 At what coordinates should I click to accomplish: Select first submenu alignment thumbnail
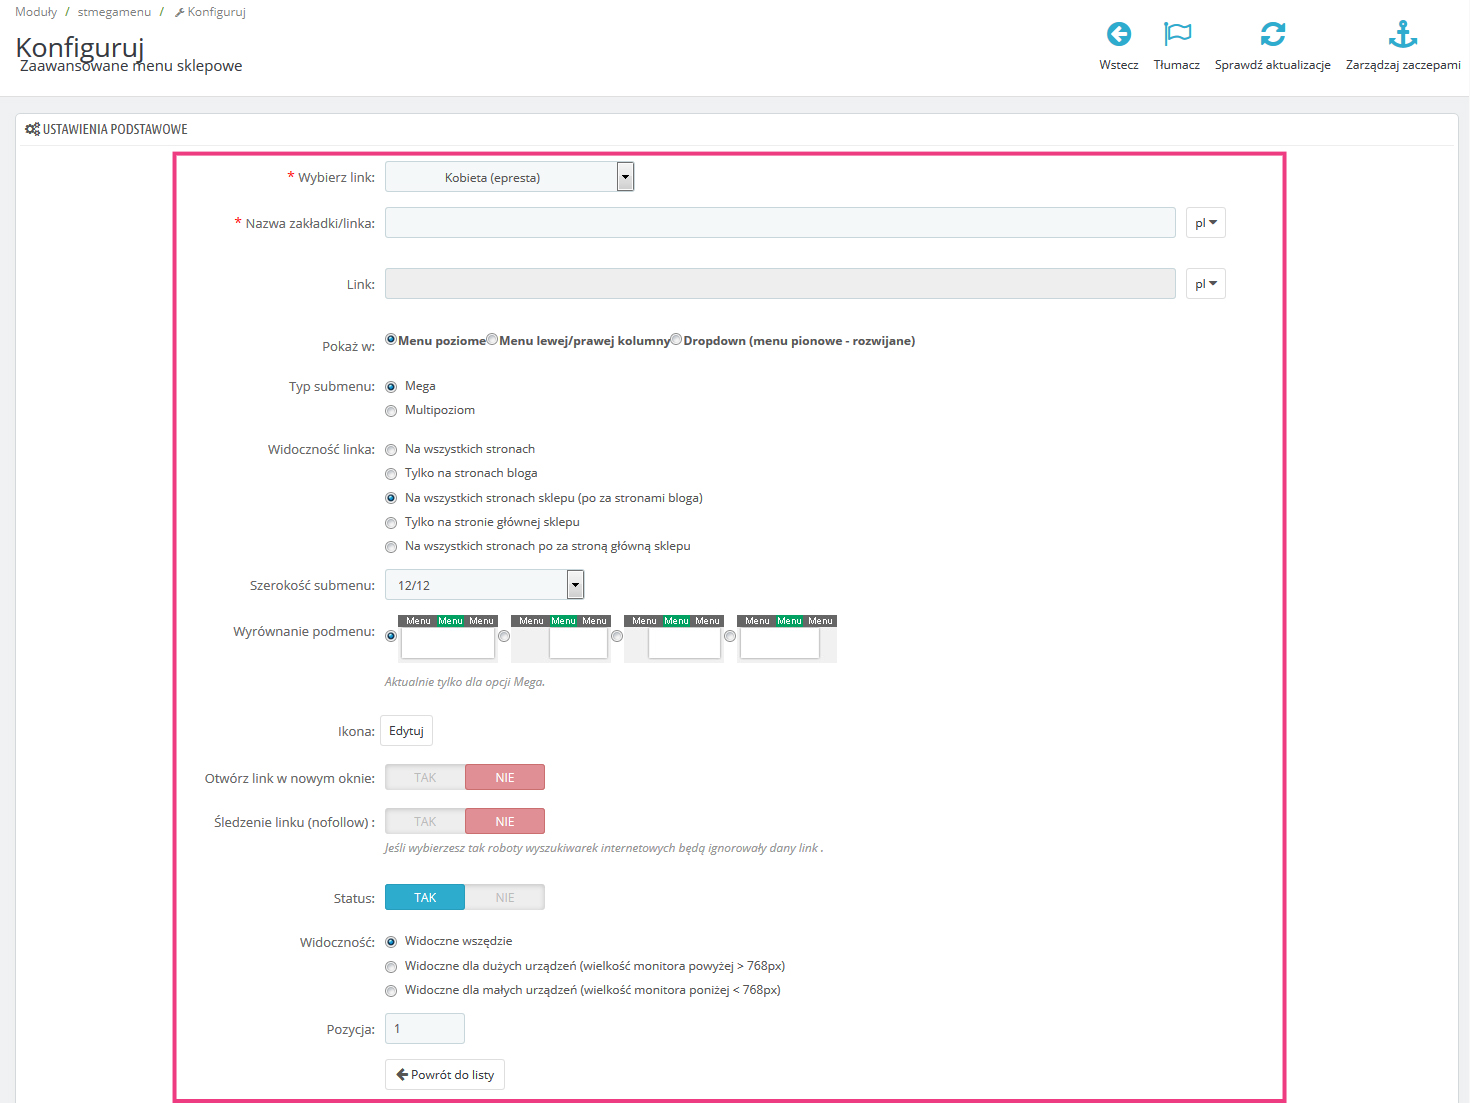pos(447,637)
